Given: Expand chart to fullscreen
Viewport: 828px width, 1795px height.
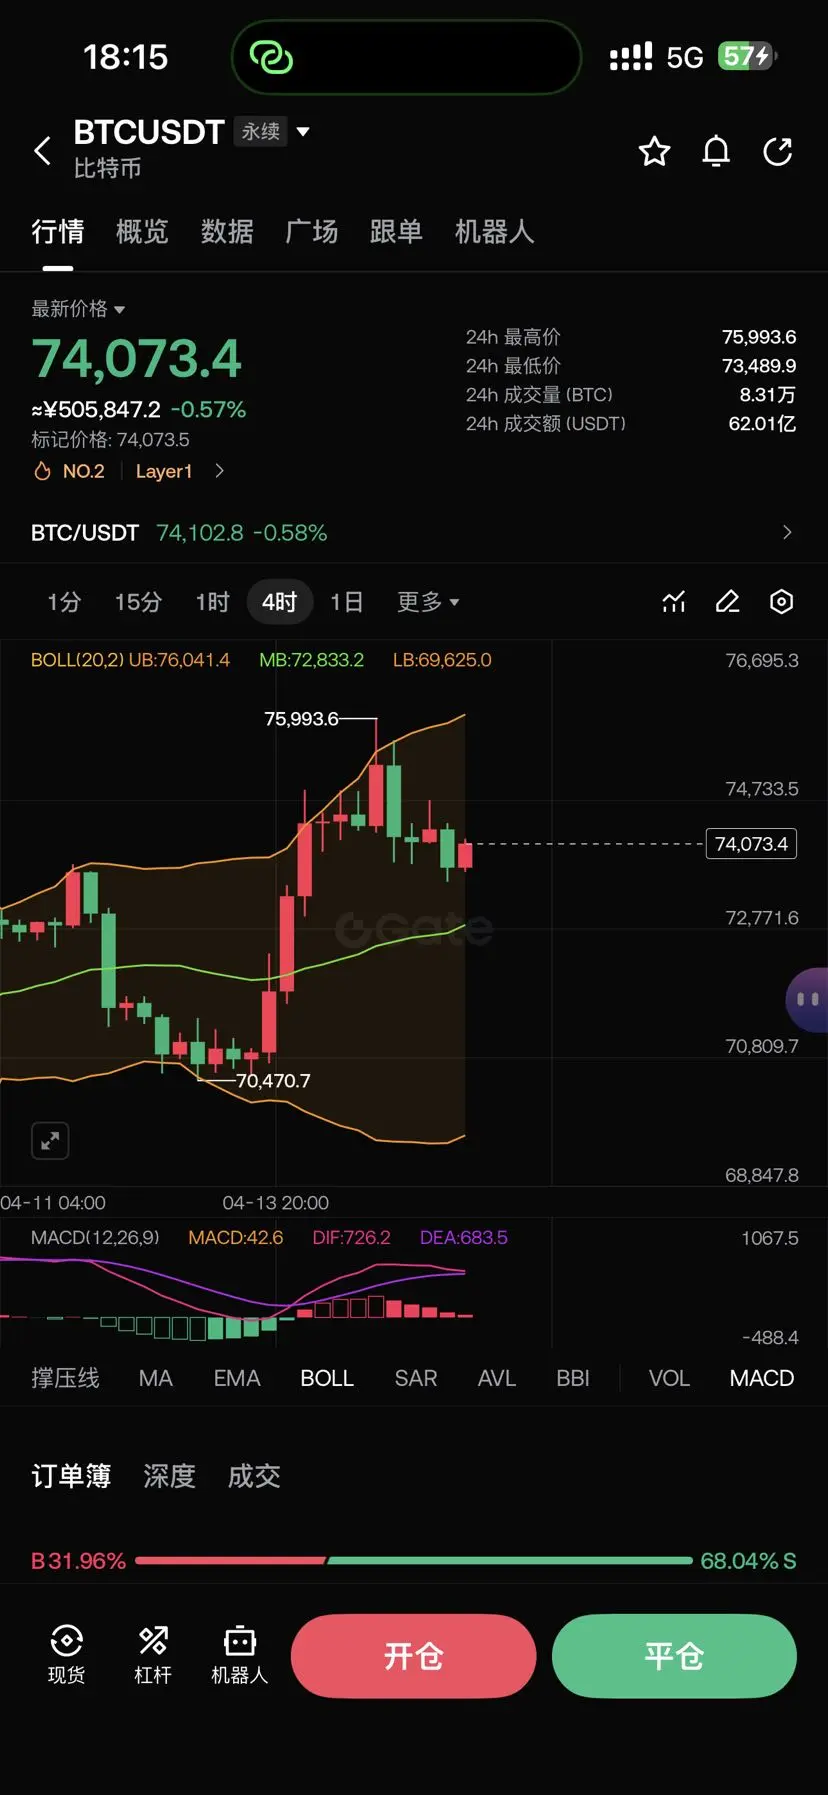Looking at the screenshot, I should pyautogui.click(x=50, y=1140).
